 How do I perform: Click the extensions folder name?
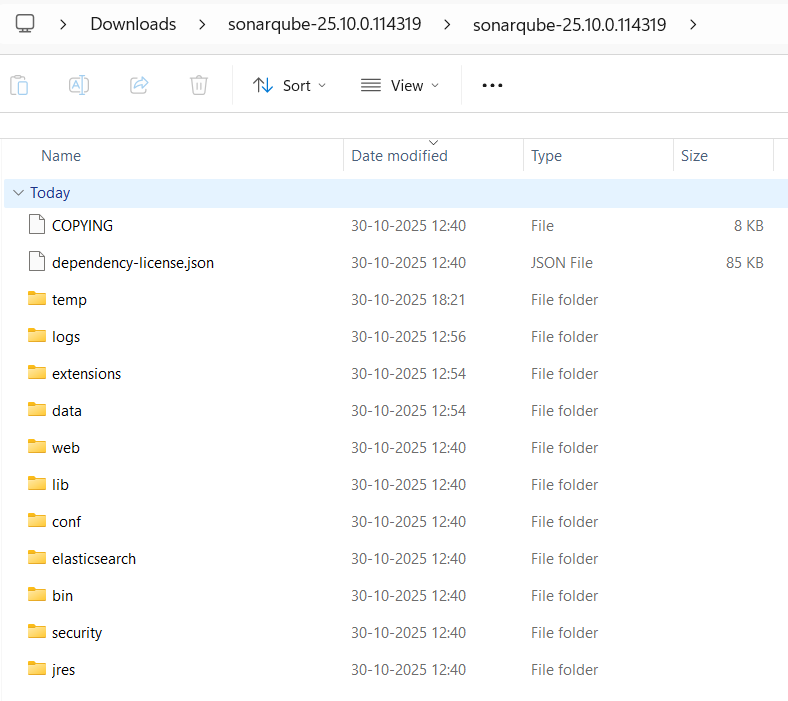[86, 374]
